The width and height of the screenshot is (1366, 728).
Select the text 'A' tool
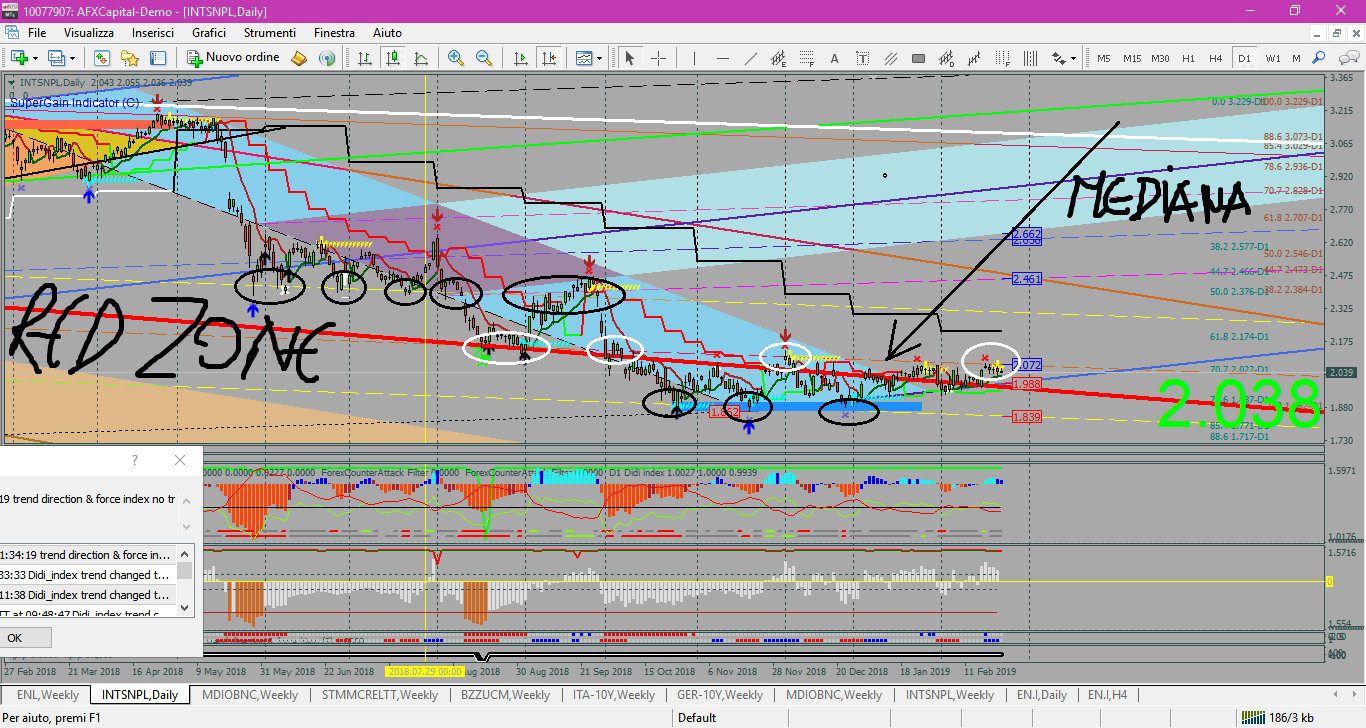point(834,58)
